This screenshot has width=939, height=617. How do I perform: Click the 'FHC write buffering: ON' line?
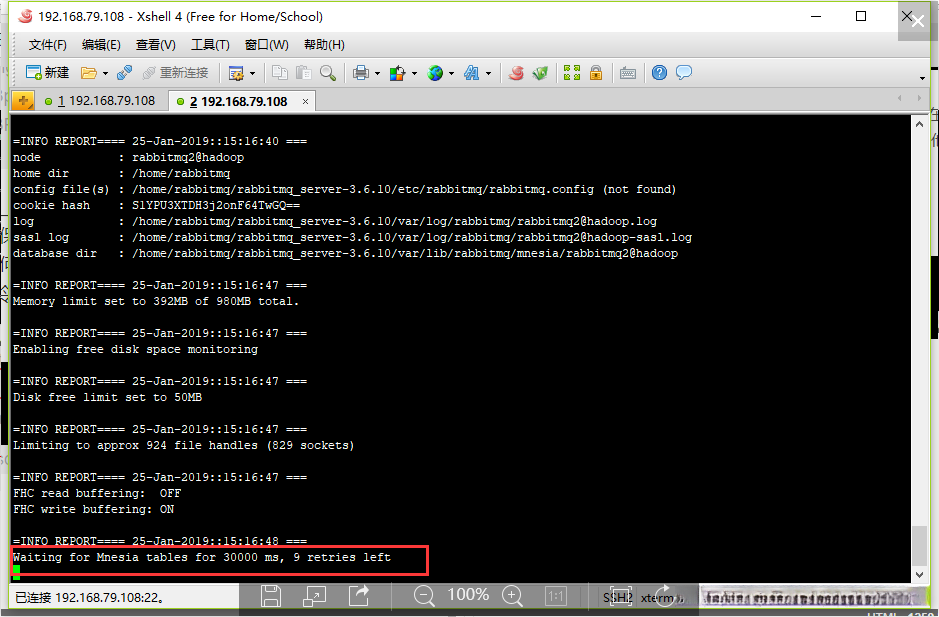(x=93, y=509)
